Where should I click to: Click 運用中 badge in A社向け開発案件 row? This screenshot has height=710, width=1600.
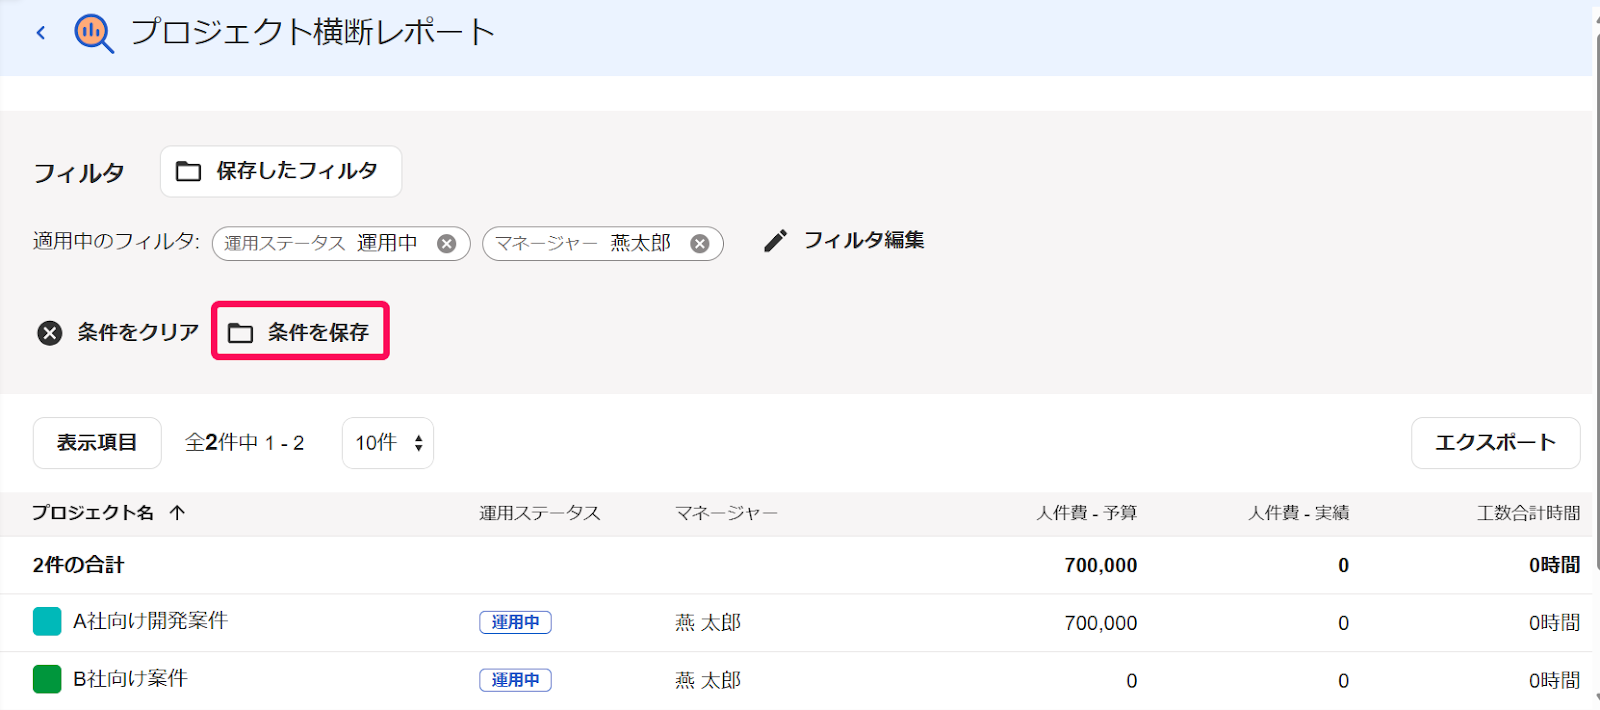click(515, 622)
